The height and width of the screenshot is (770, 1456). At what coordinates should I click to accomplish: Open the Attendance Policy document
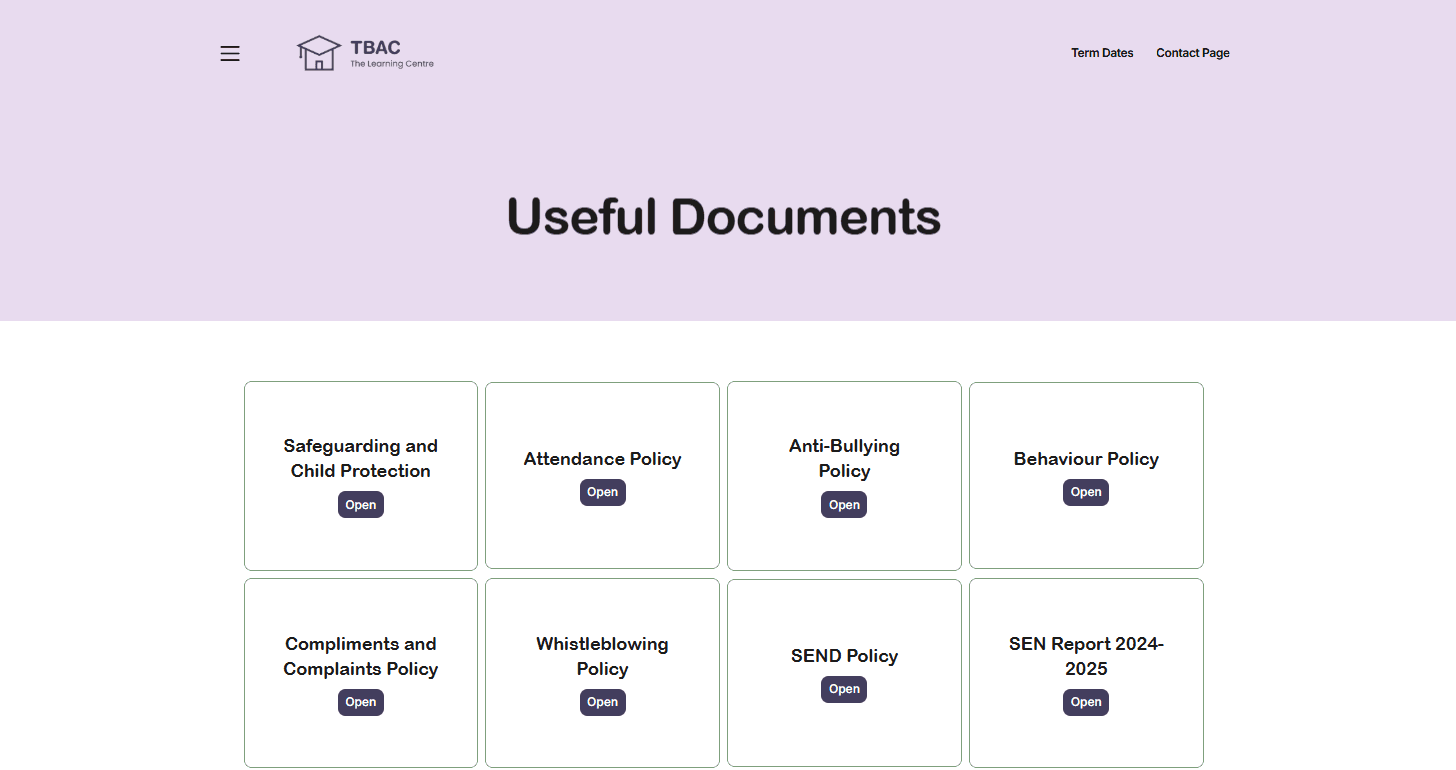(x=602, y=492)
